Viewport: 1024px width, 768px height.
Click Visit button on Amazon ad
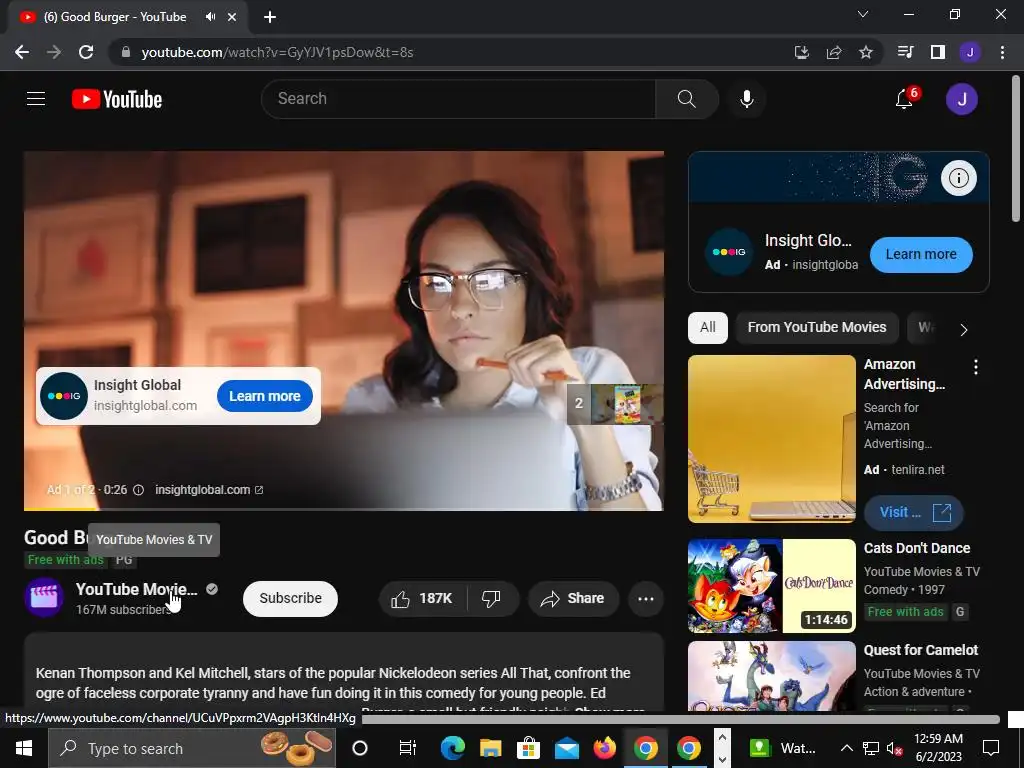pyautogui.click(x=914, y=512)
